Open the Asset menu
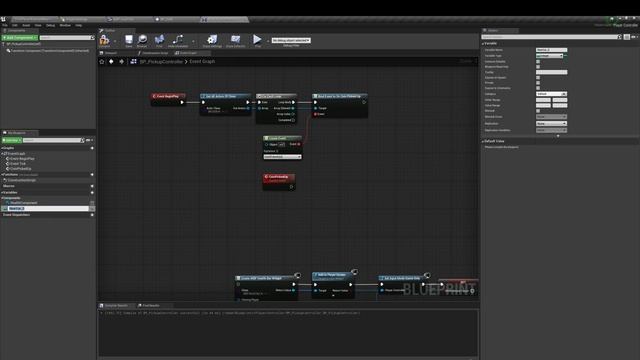The height and width of the screenshot is (360, 640). click(26, 25)
